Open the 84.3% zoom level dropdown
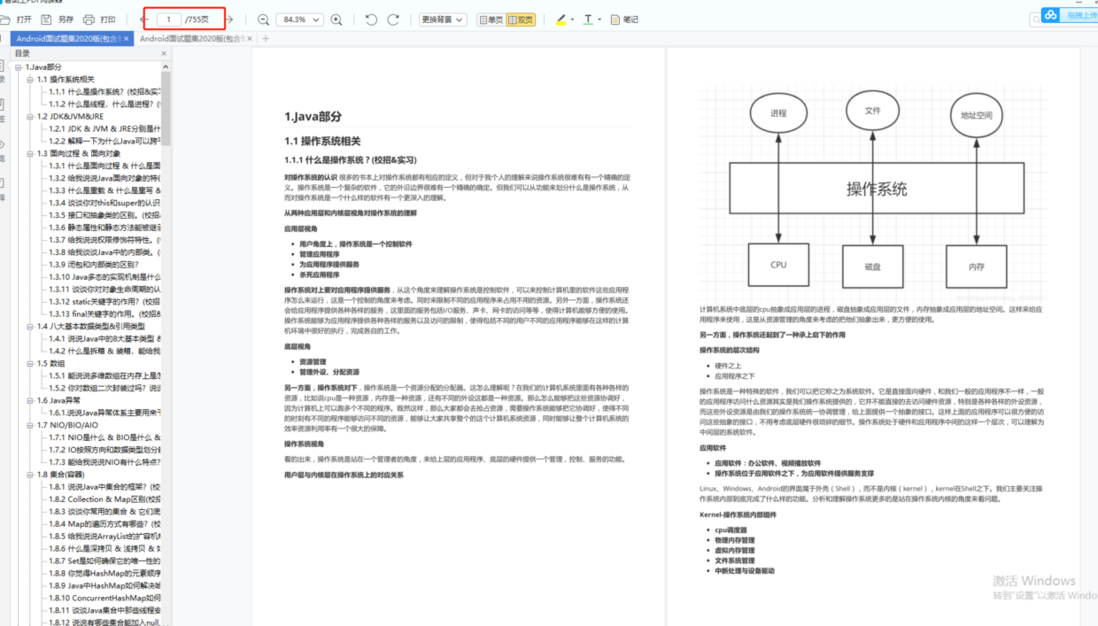This screenshot has height=626, width=1098. pos(300,20)
